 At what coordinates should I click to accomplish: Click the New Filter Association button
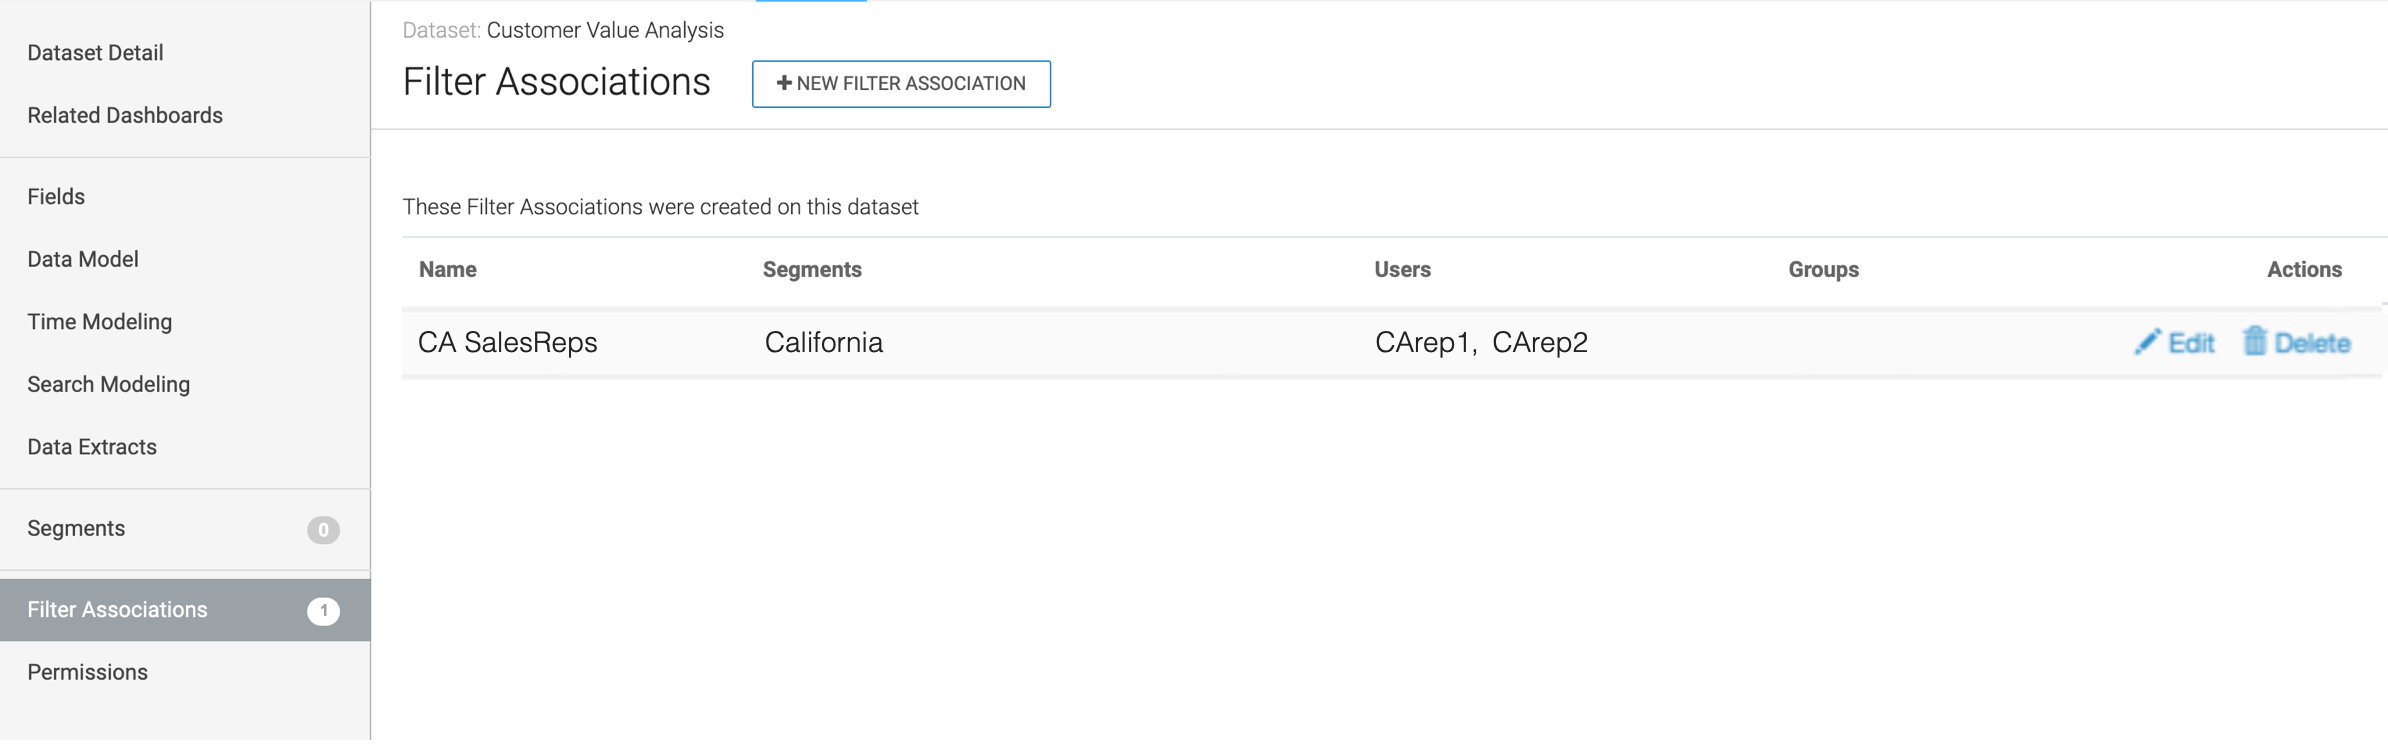click(901, 84)
